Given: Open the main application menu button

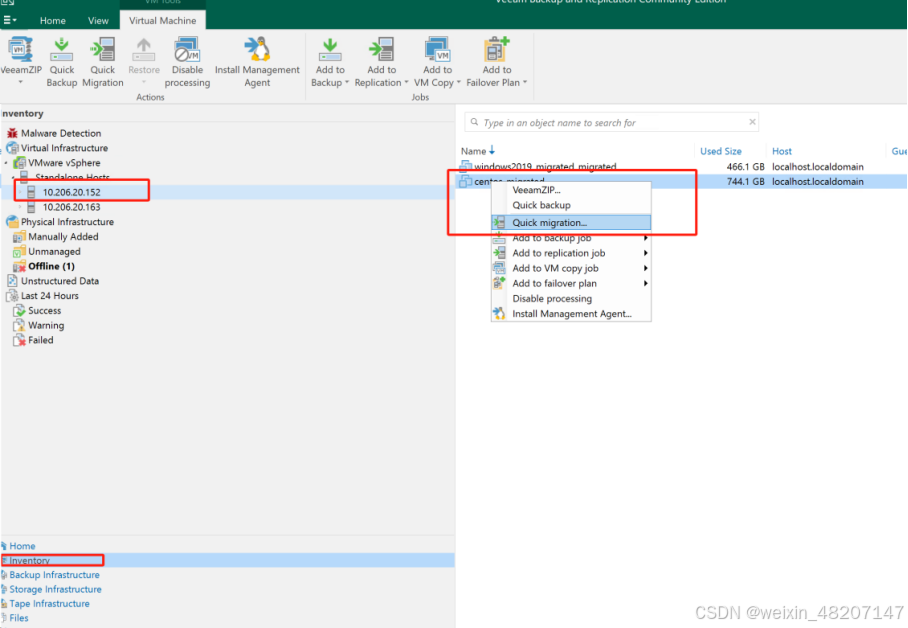Looking at the screenshot, I should tap(10, 20).
